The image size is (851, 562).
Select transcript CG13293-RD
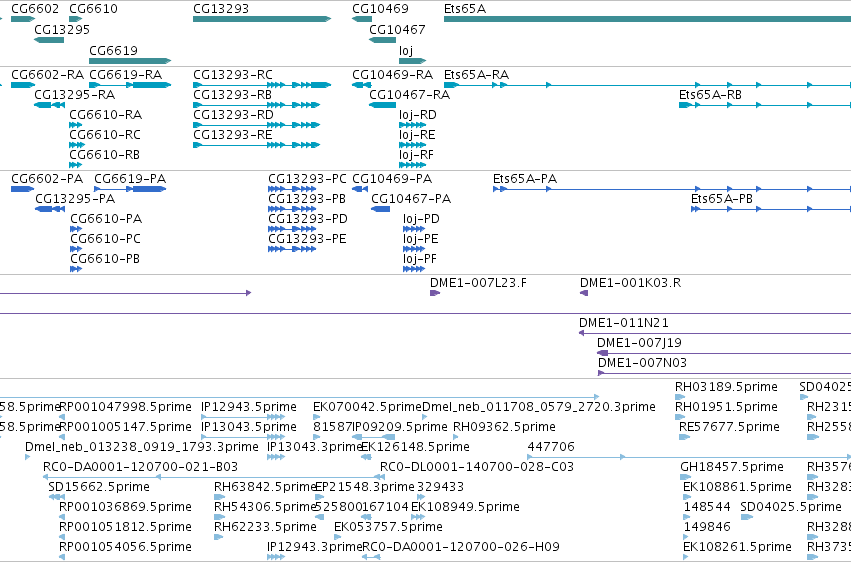click(x=257, y=125)
